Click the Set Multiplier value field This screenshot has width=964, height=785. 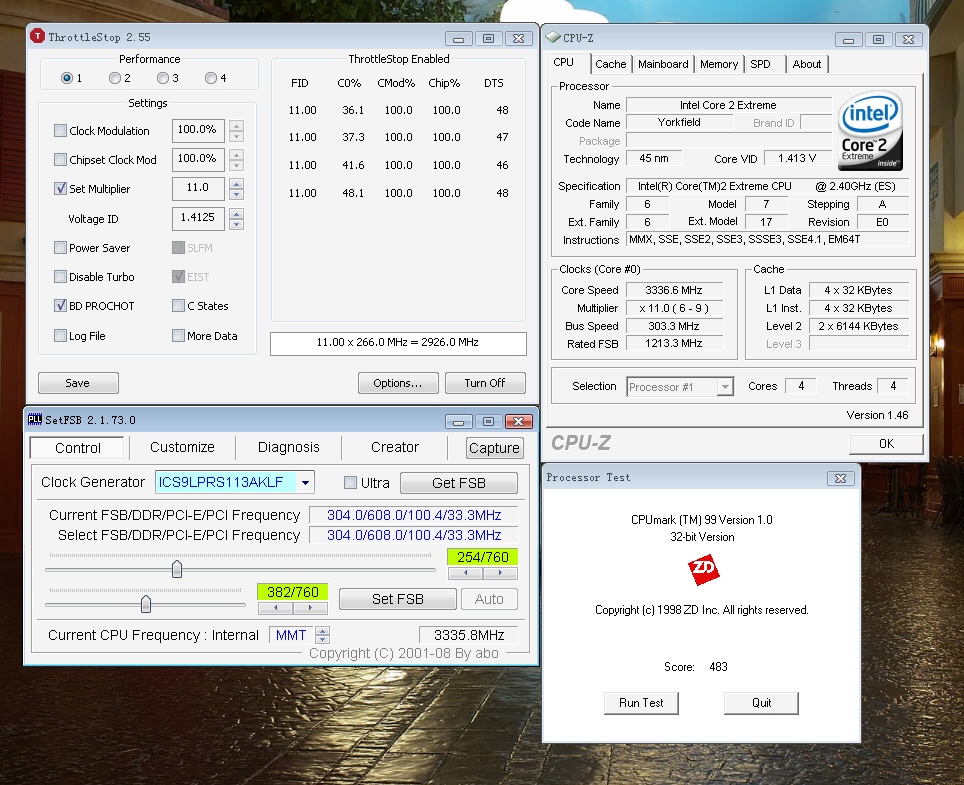coord(198,188)
